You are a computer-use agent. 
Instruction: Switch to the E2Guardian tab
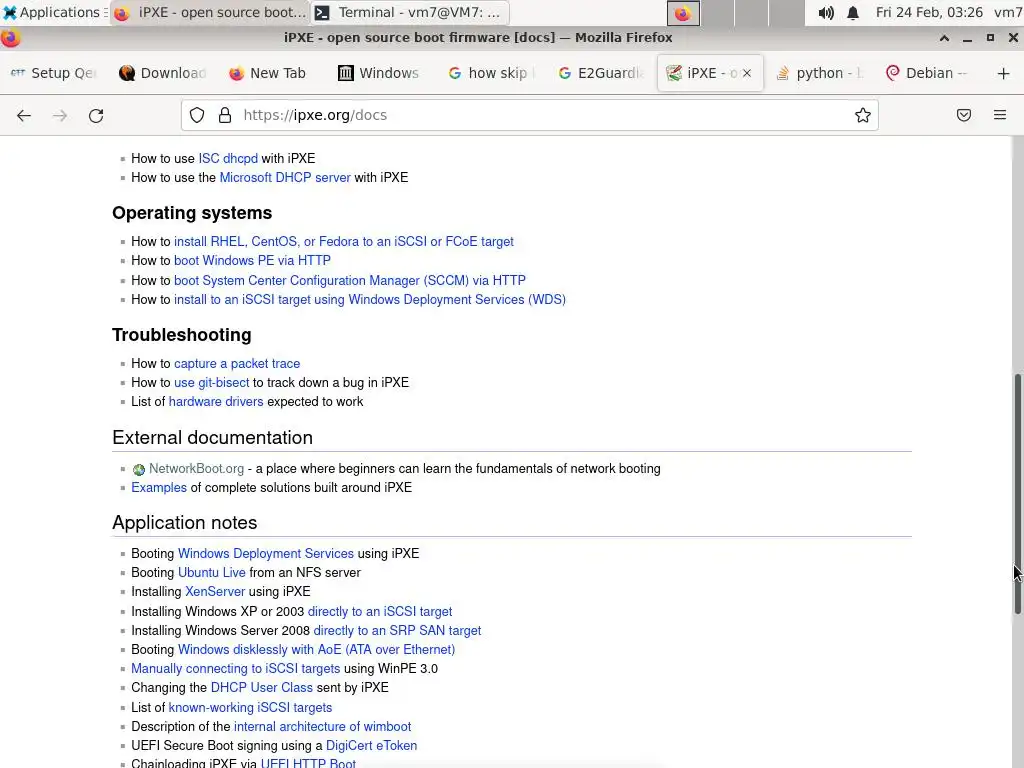[x=601, y=73]
